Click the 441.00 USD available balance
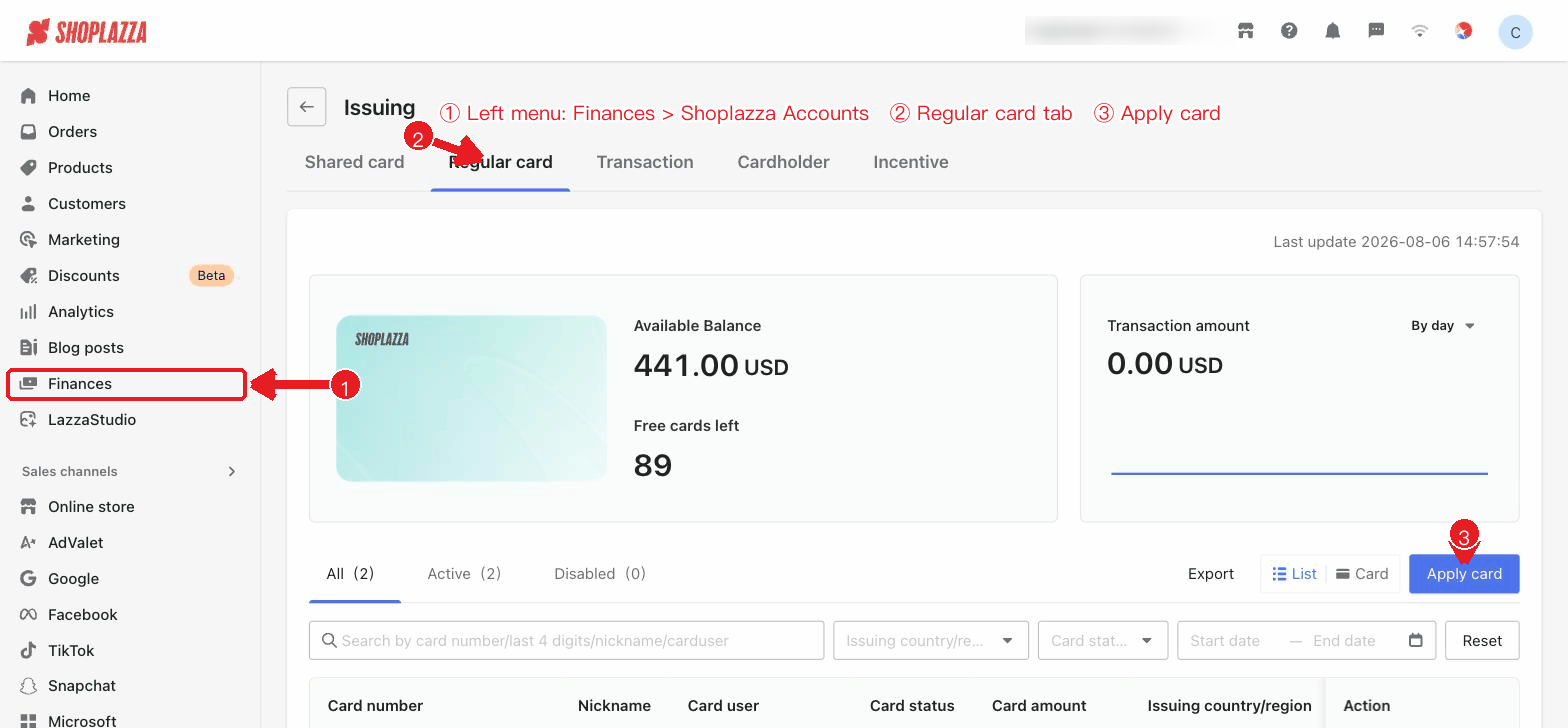 (x=711, y=366)
